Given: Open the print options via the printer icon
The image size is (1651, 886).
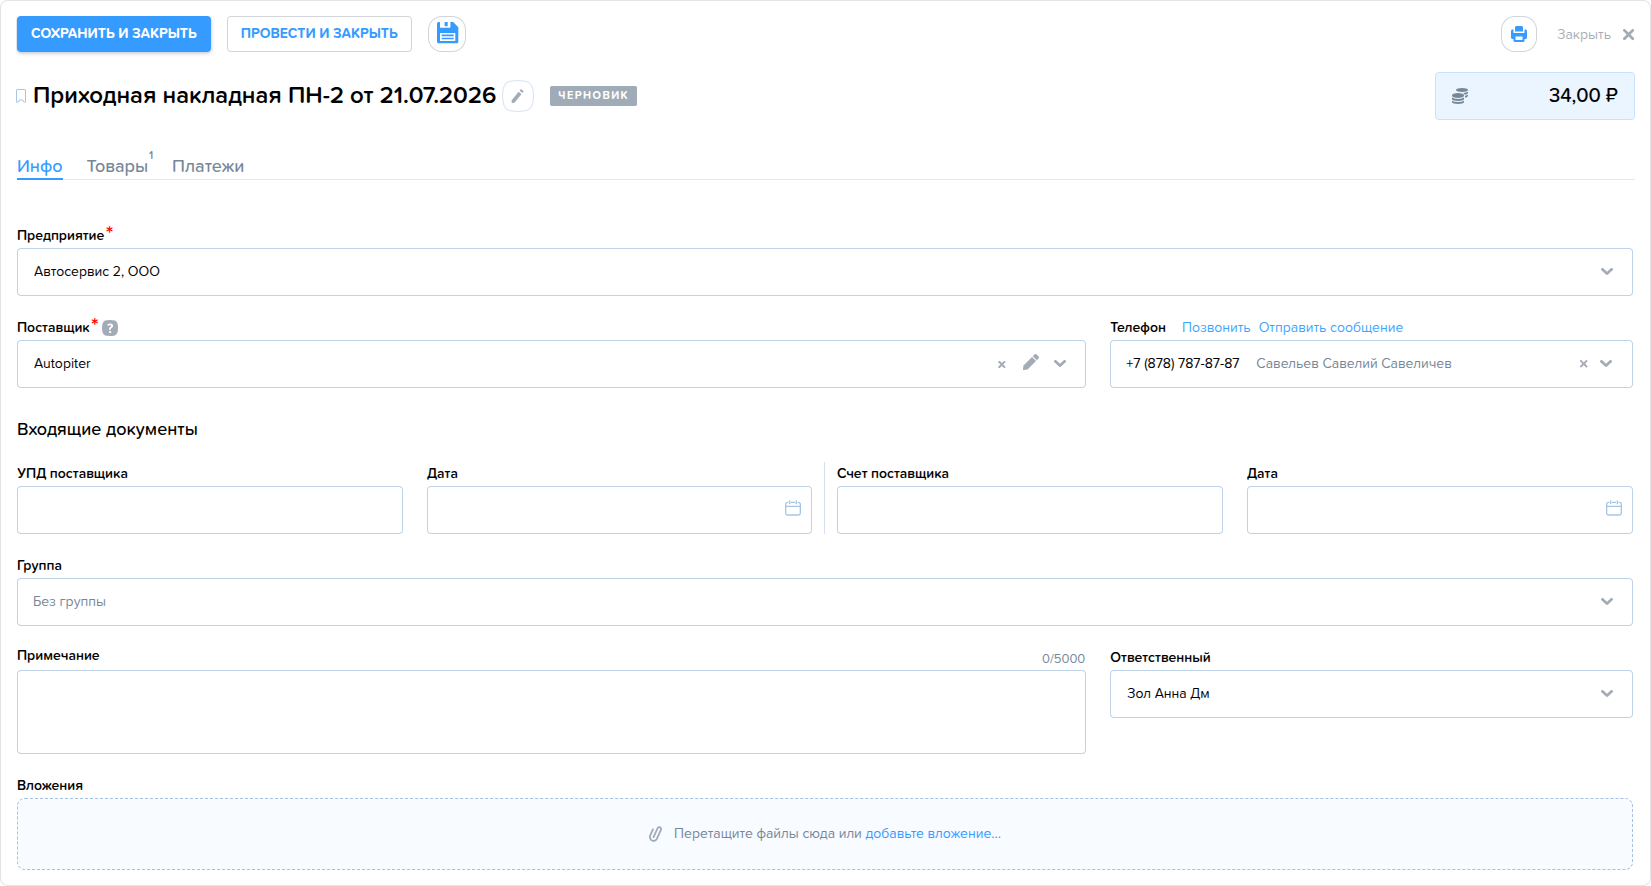Looking at the screenshot, I should pos(1518,34).
